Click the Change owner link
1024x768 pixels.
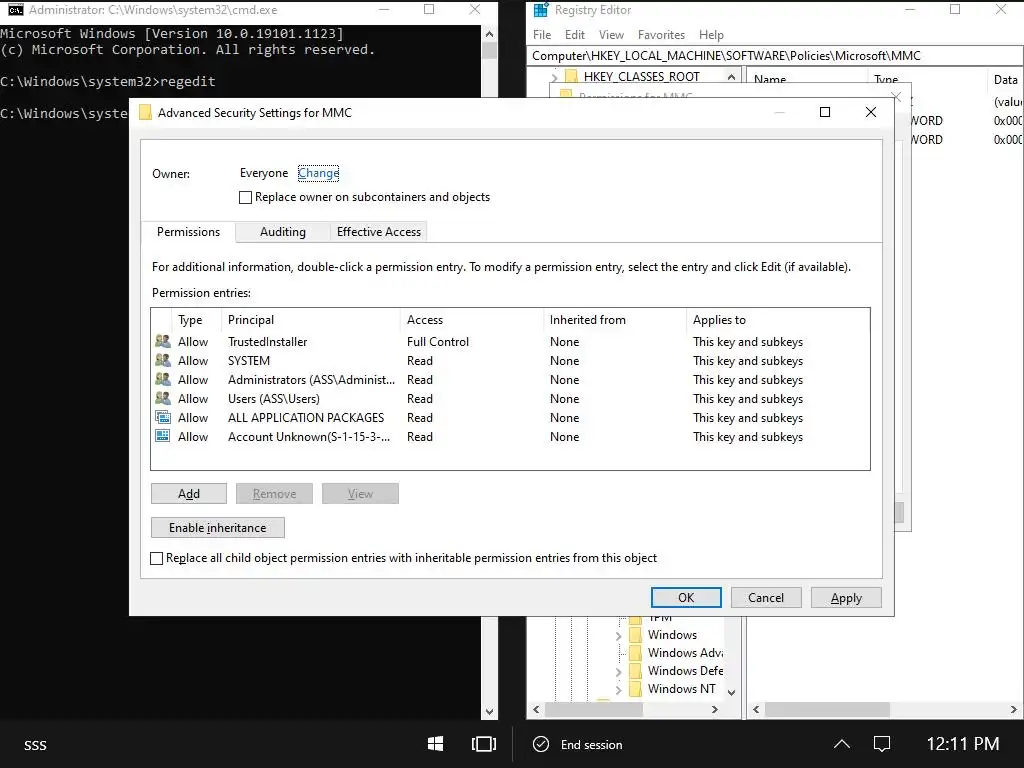[318, 173]
